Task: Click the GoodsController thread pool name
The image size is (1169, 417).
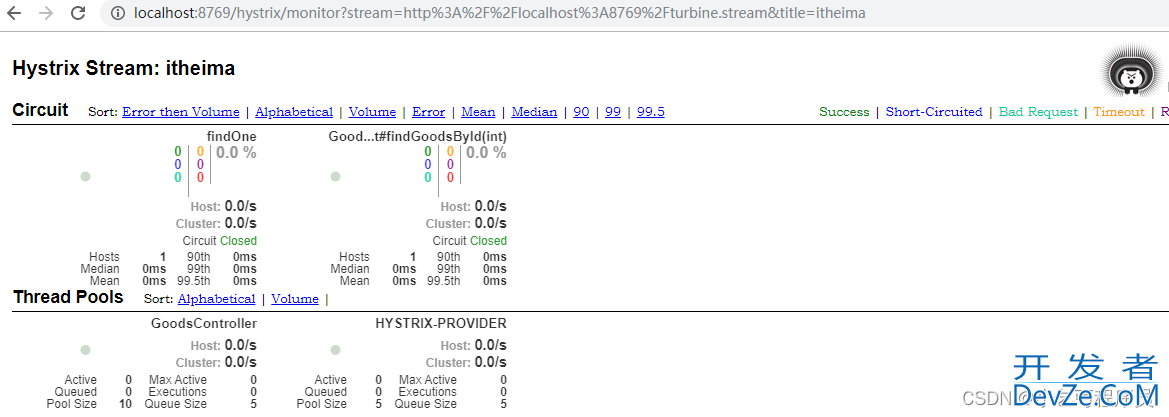Action: pyautogui.click(x=204, y=324)
